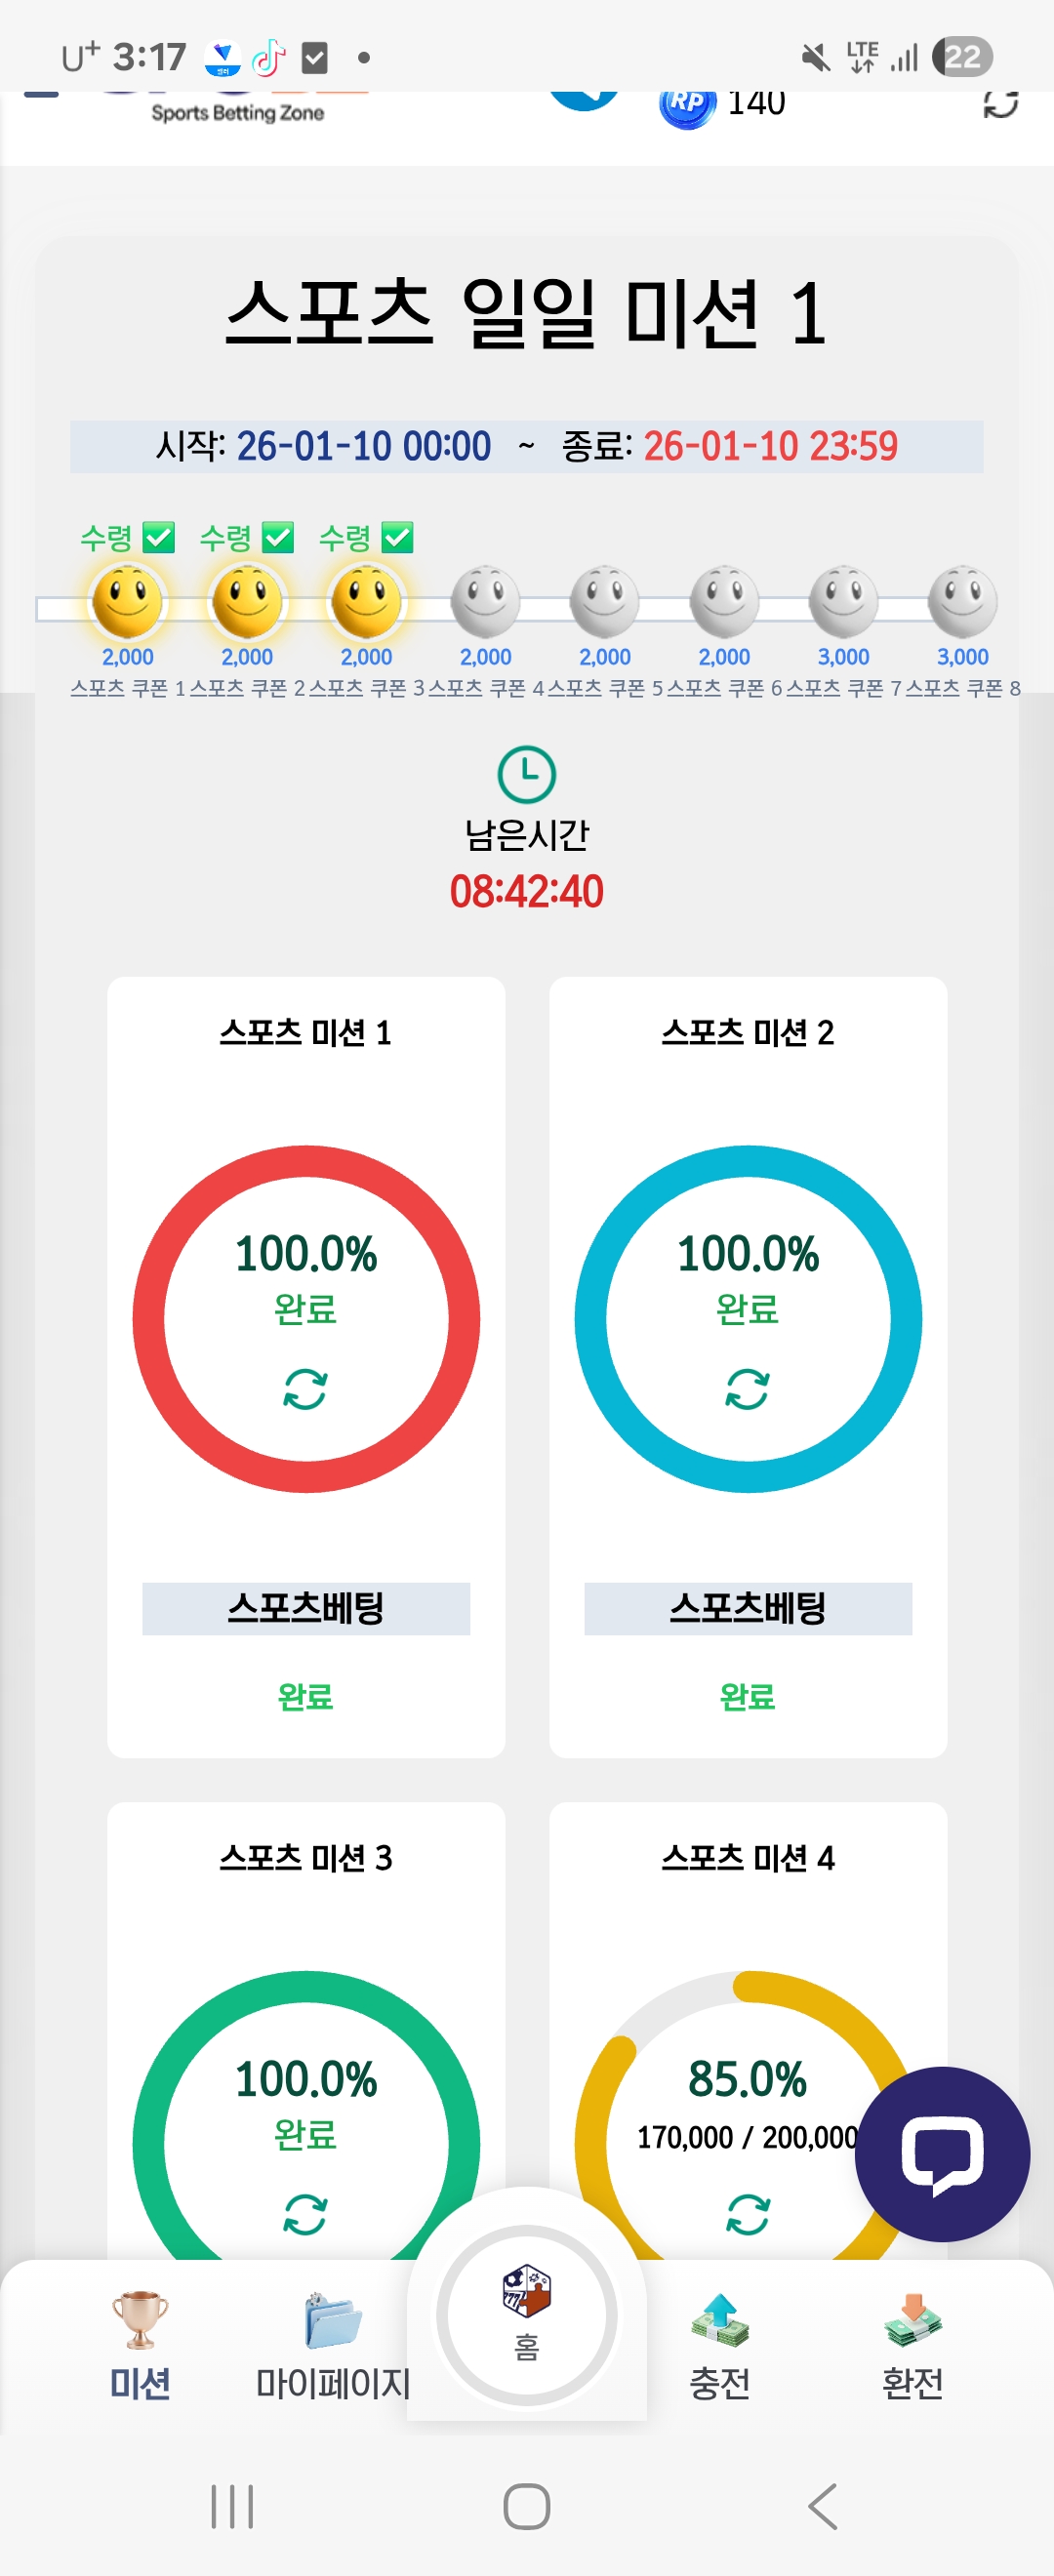Viewport: 1054px width, 2576px height.
Task: Refresh 스포츠 미션 1 progress
Action: [305, 1389]
